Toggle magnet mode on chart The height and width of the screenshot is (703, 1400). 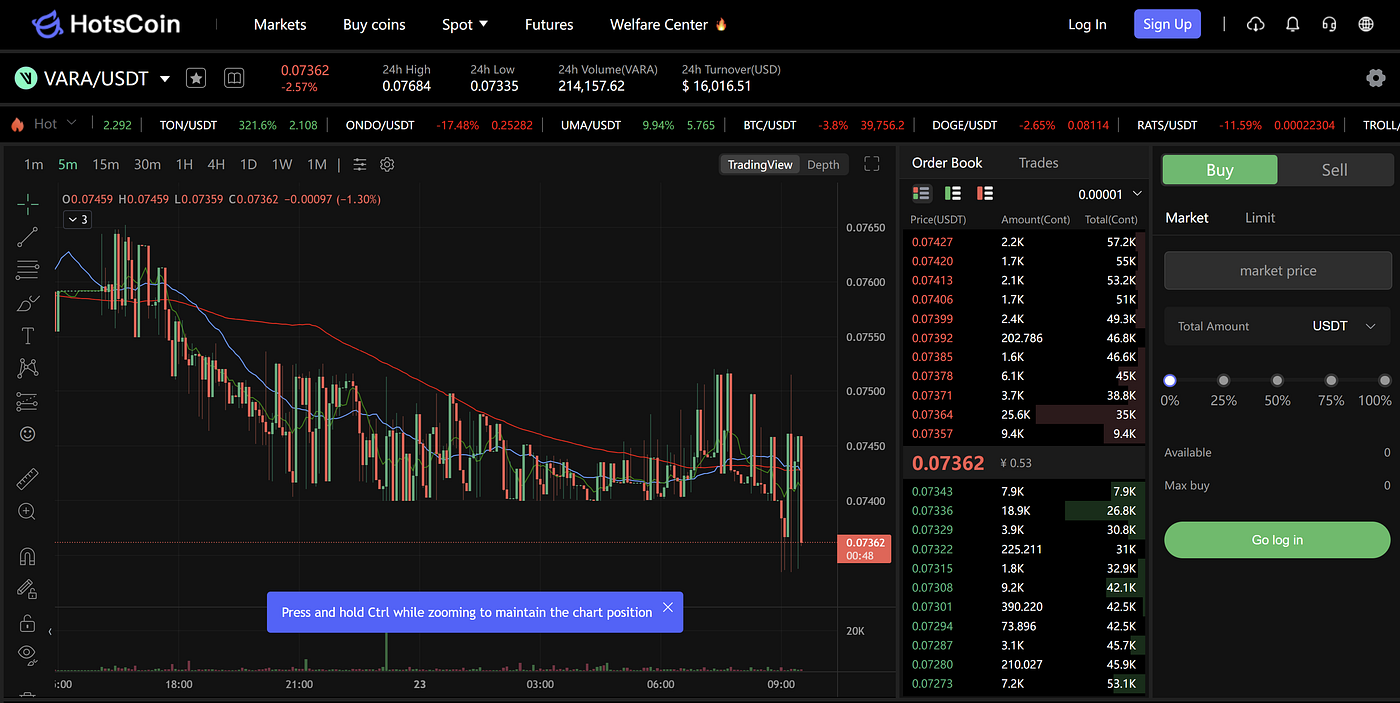pyautogui.click(x=28, y=557)
